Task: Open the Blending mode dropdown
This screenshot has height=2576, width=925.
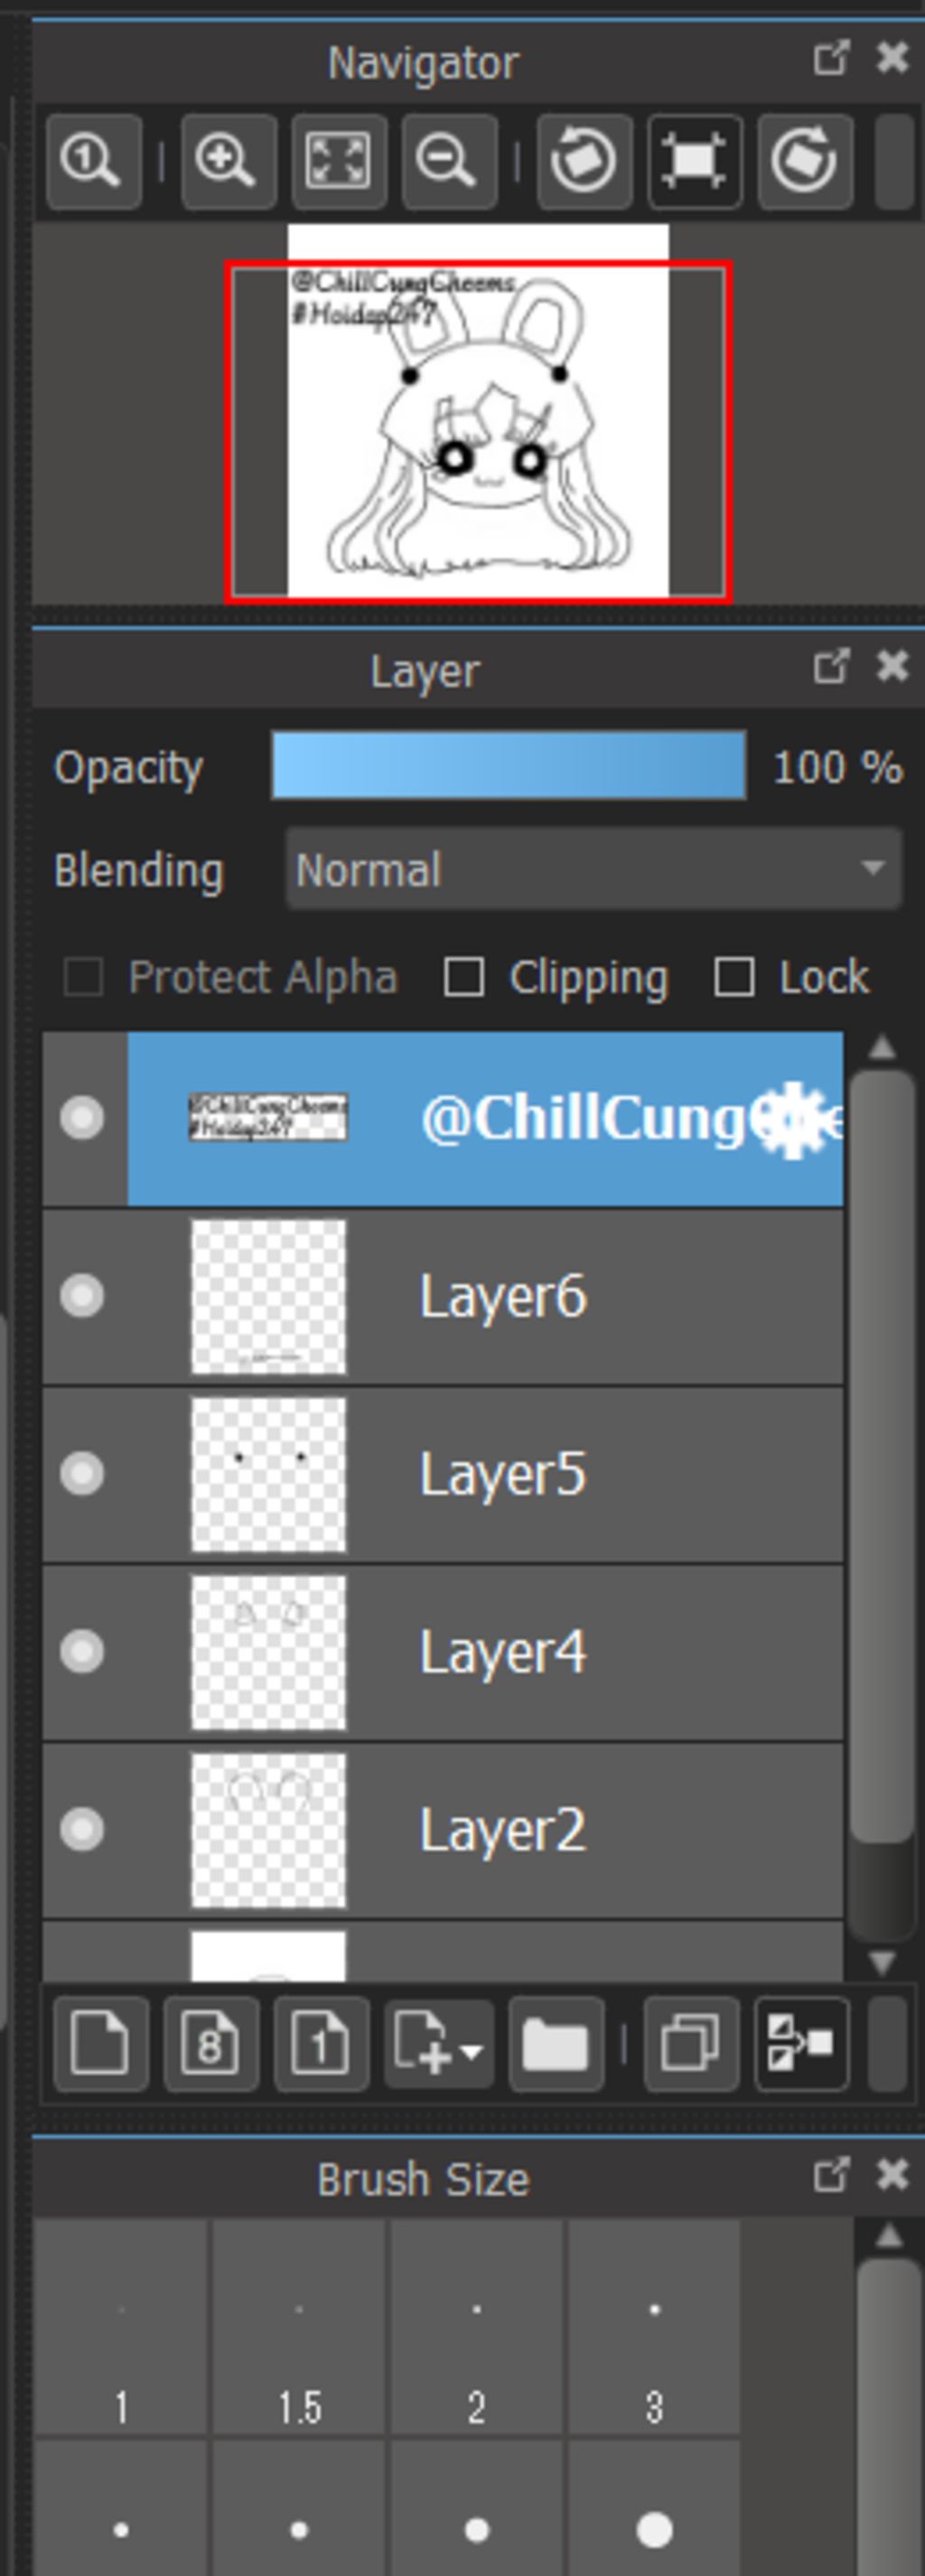Action: 594,869
